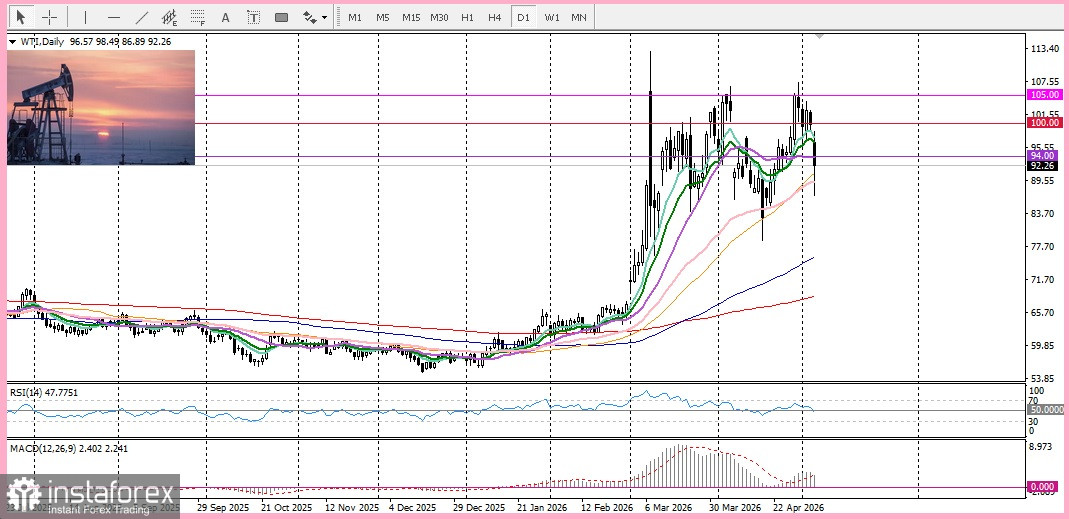Switch chart to W1 weekly timeframe
Screen dimensions: 1069x519
pyautogui.click(x=552, y=17)
